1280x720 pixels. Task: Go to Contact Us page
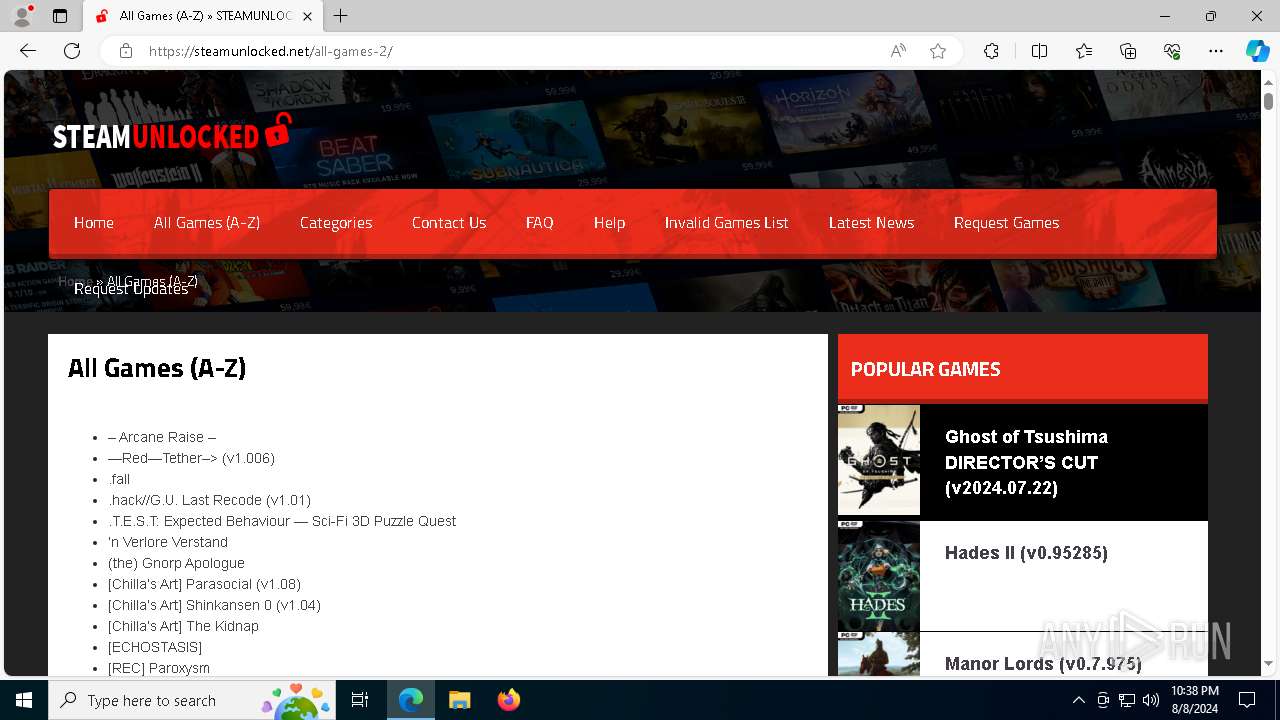[449, 223]
